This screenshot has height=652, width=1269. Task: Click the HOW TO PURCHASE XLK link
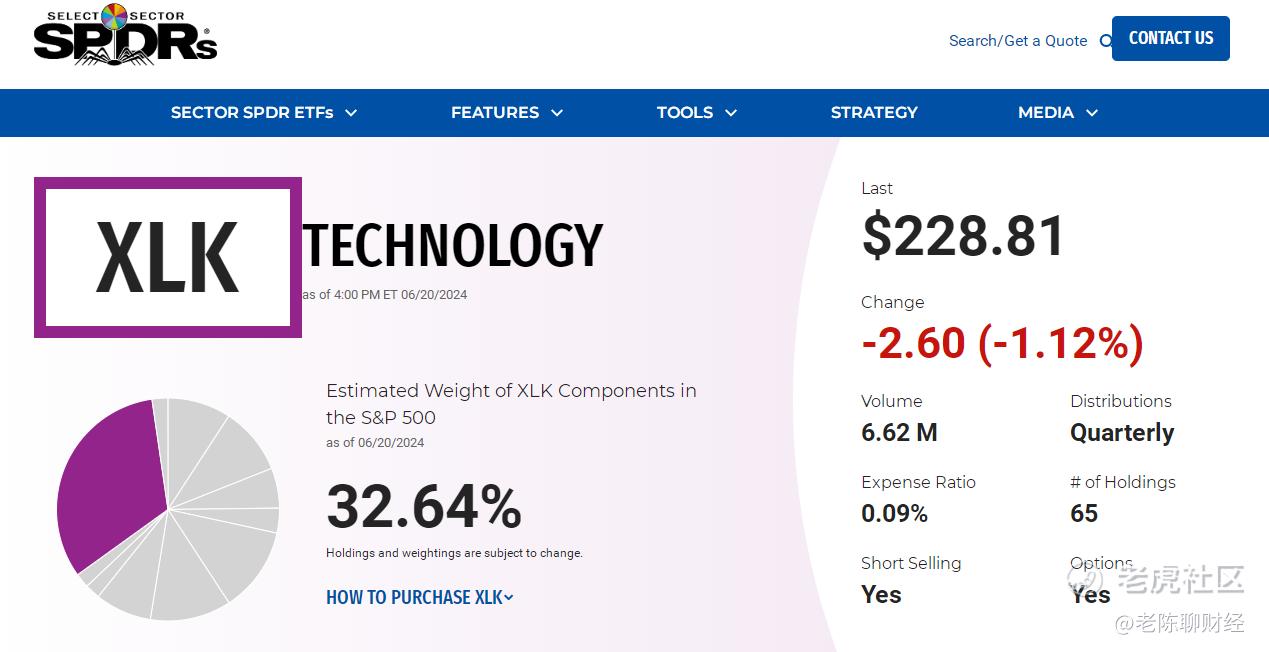pyautogui.click(x=414, y=597)
